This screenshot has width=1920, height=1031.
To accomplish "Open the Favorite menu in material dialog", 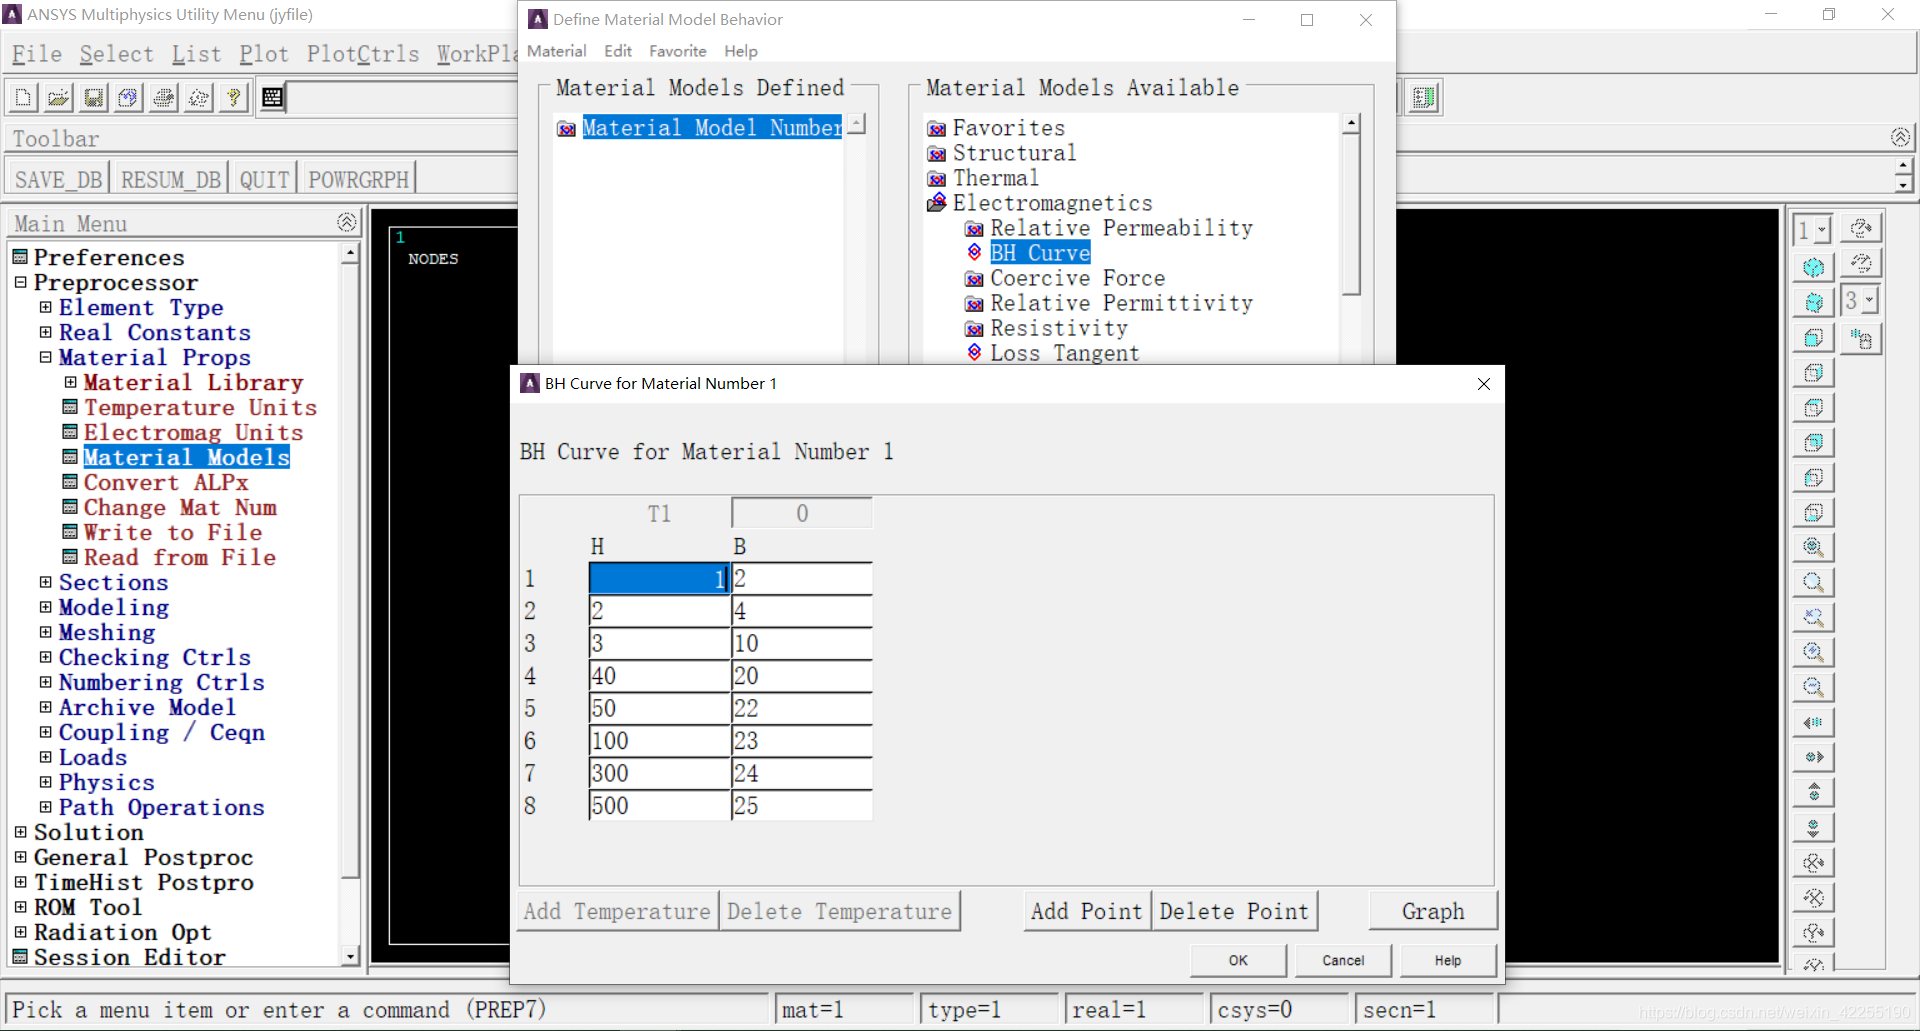I will (677, 51).
